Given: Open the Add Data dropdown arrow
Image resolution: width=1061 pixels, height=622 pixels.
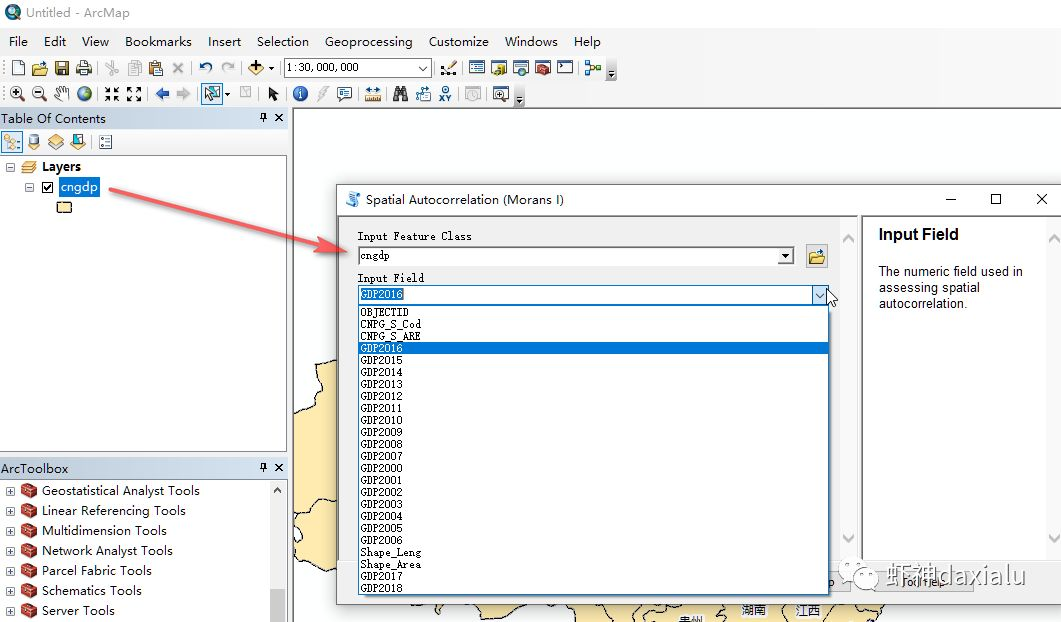Looking at the screenshot, I should tap(271, 68).
